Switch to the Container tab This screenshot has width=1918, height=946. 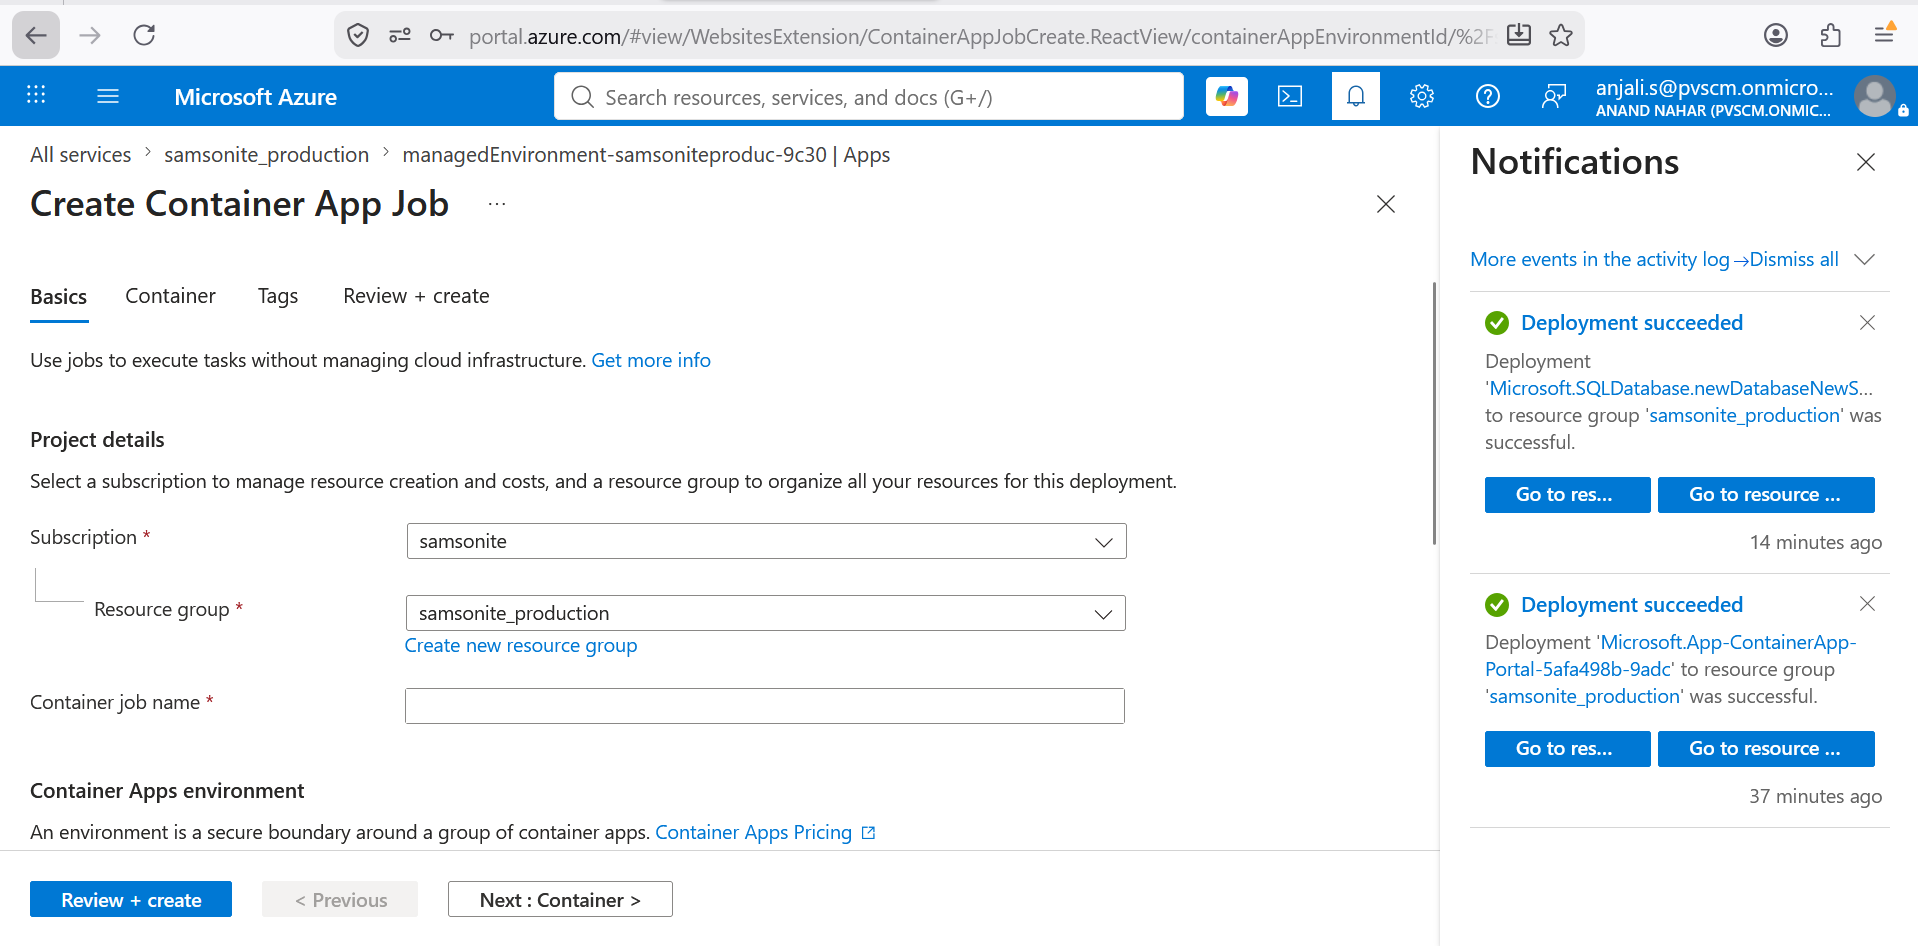170,296
